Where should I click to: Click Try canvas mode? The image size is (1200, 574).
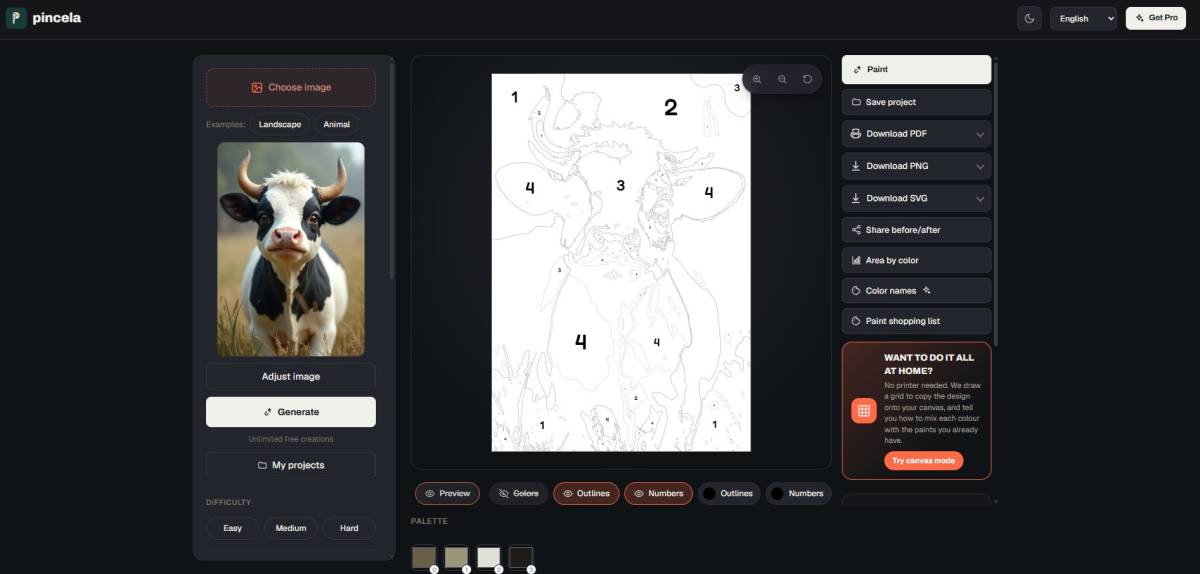(924, 461)
